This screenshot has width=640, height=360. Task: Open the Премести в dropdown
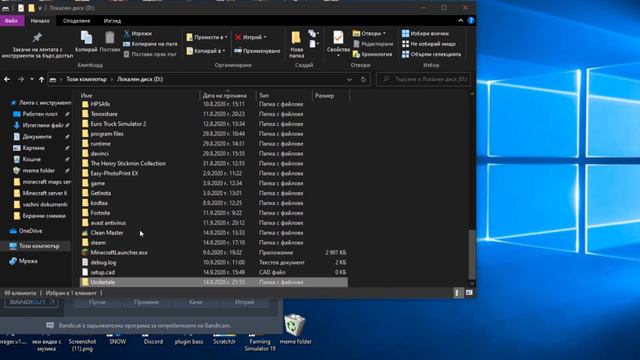click(x=207, y=37)
